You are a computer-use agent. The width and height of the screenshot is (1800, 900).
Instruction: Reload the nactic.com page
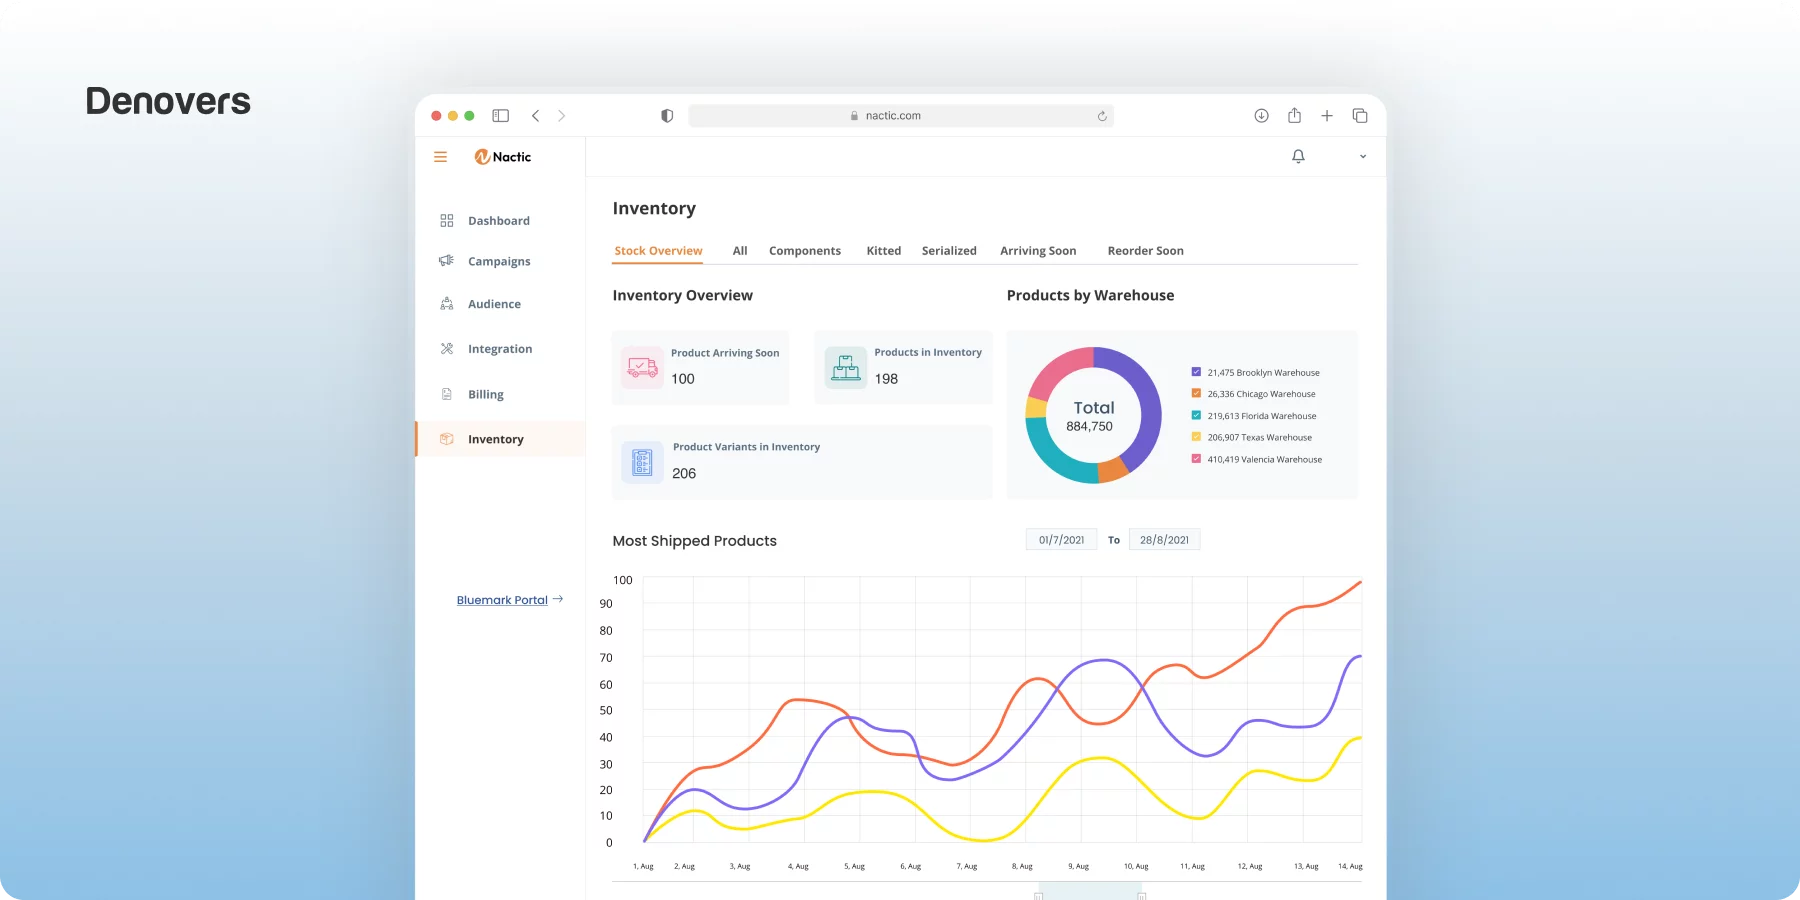tap(1102, 116)
